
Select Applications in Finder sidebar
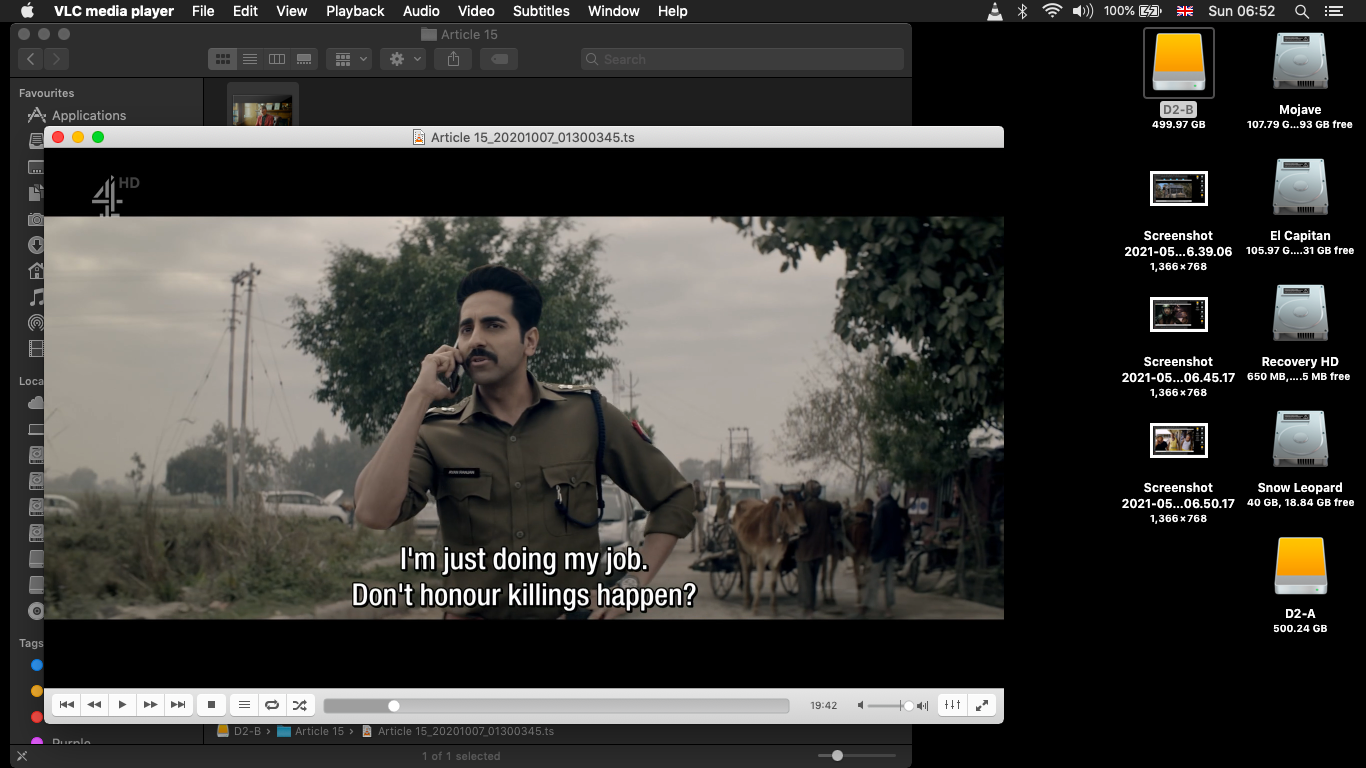(x=89, y=115)
